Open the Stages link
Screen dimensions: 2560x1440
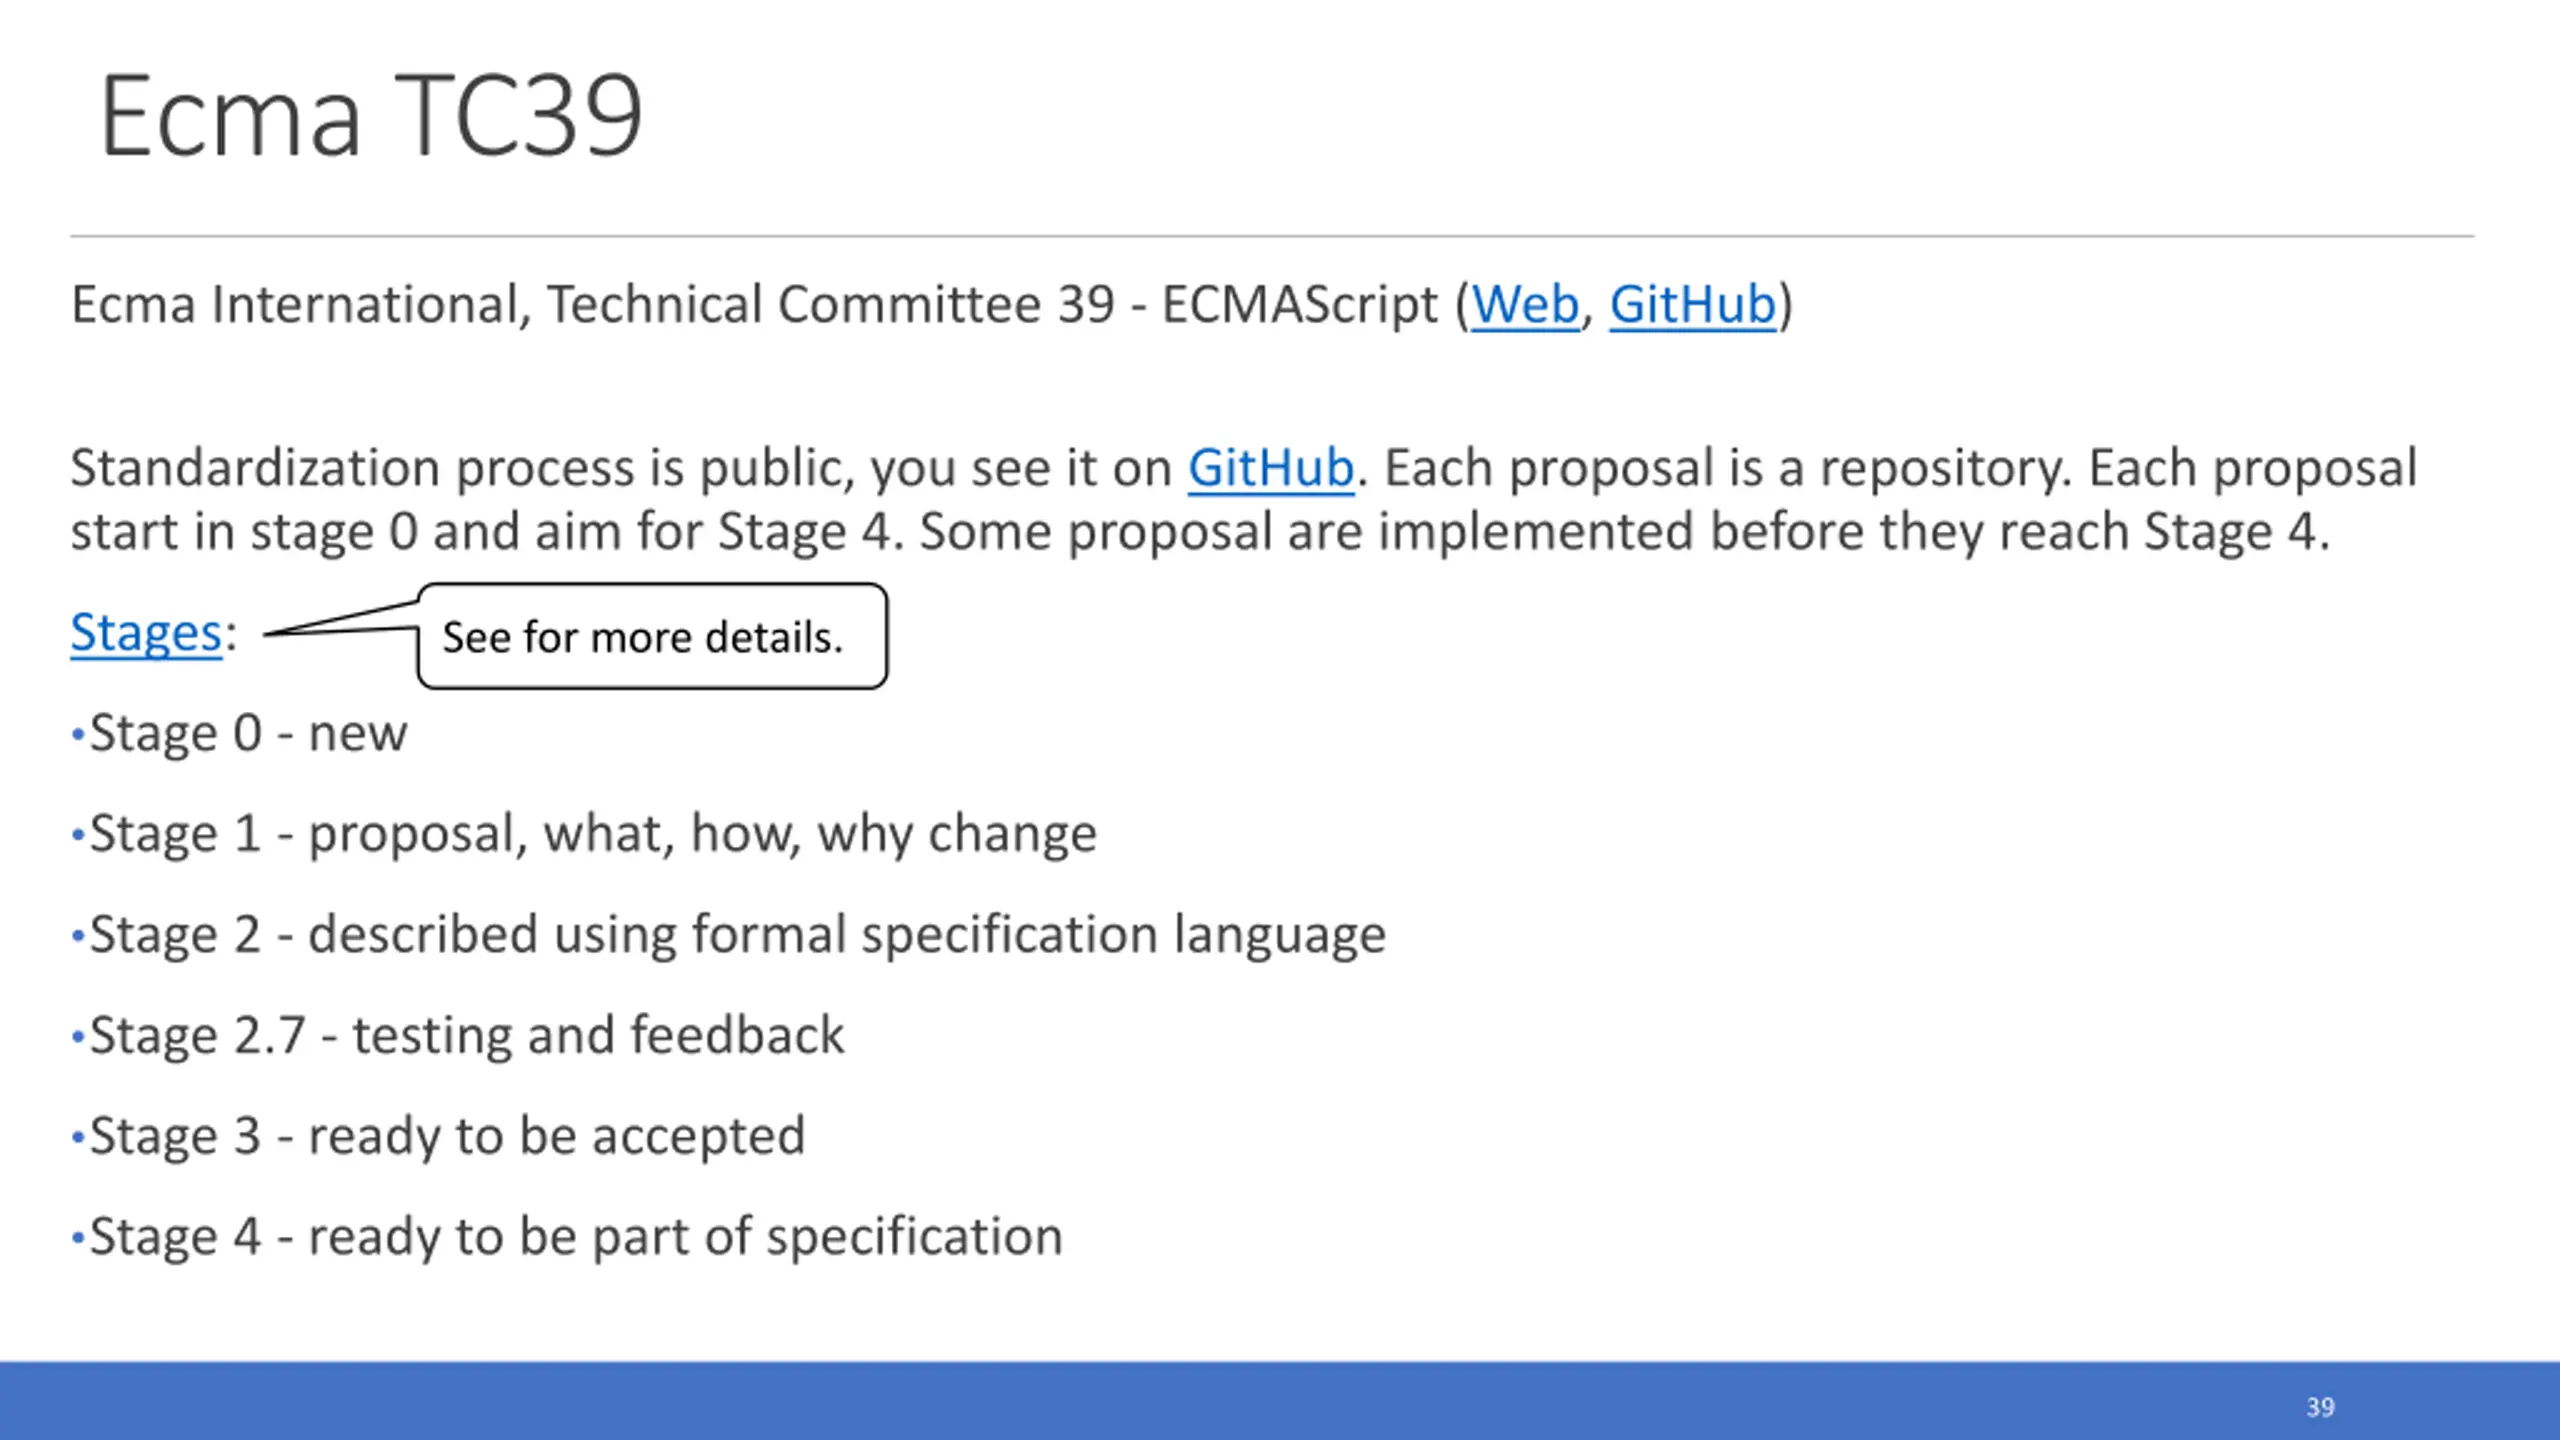click(146, 633)
